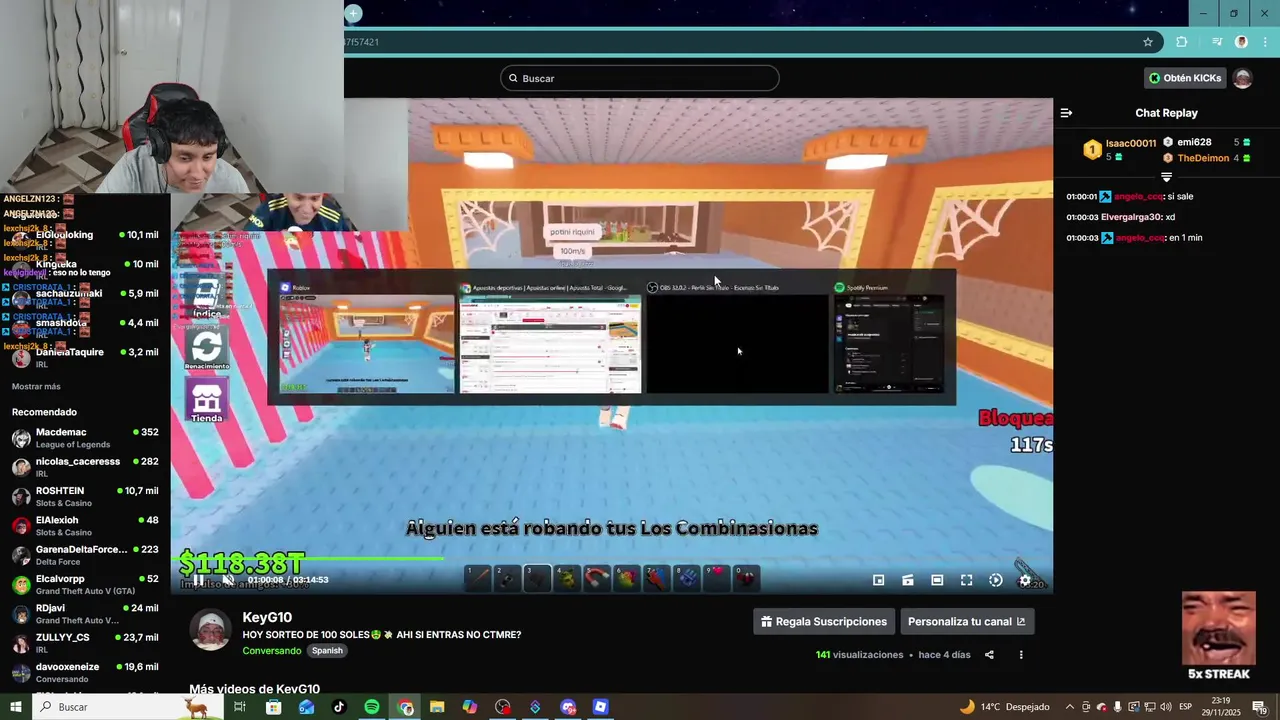Click Regala Suscripciones button
This screenshot has width=1280, height=720.
click(x=824, y=621)
